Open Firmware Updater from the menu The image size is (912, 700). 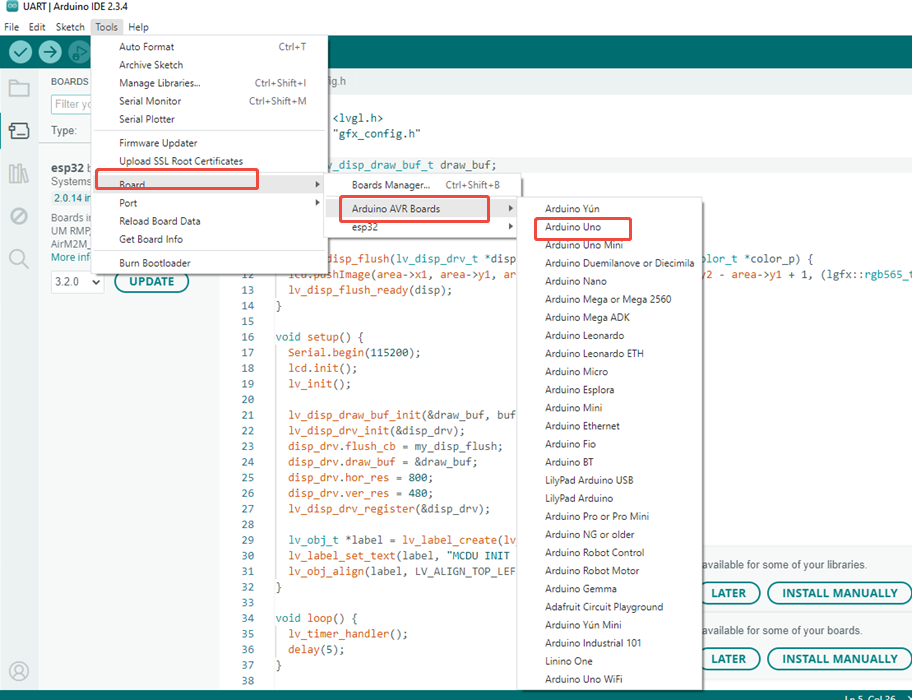tap(209, 142)
